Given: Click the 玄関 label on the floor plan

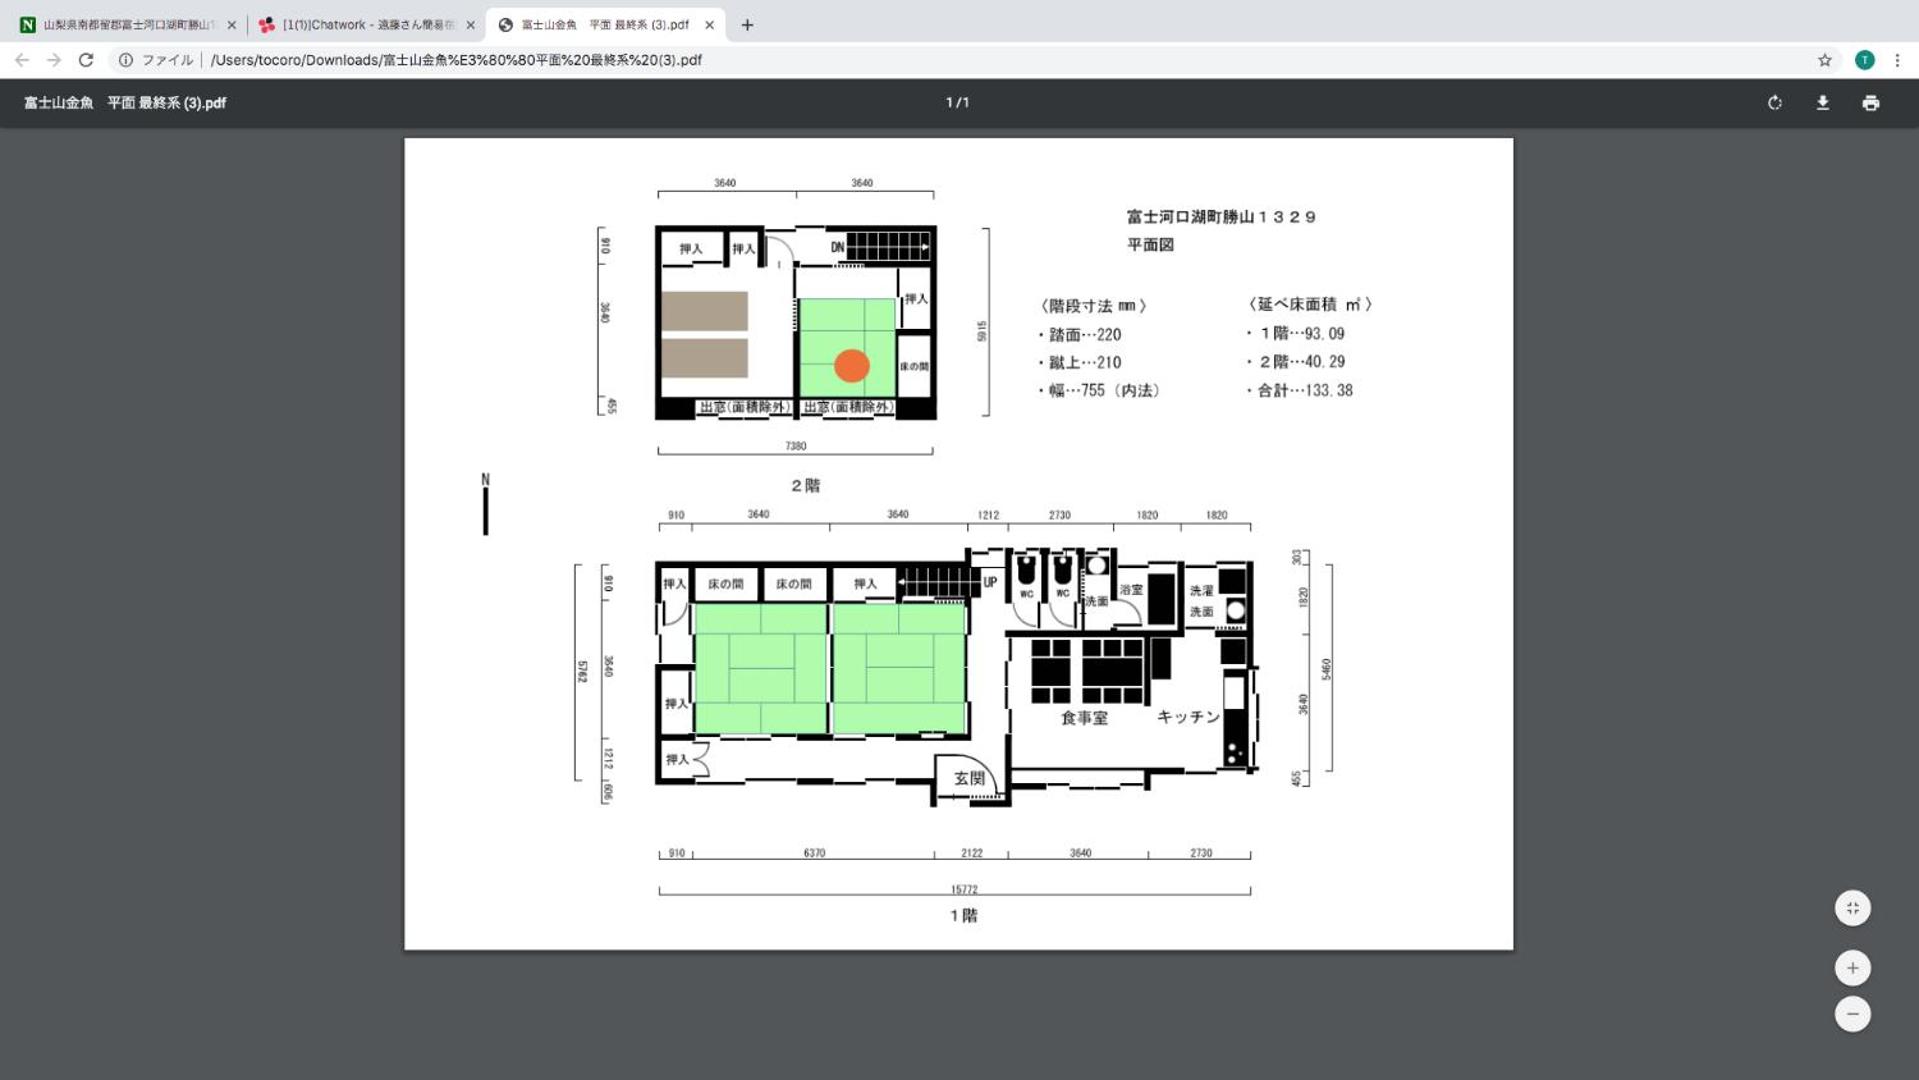Looking at the screenshot, I should tap(969, 778).
